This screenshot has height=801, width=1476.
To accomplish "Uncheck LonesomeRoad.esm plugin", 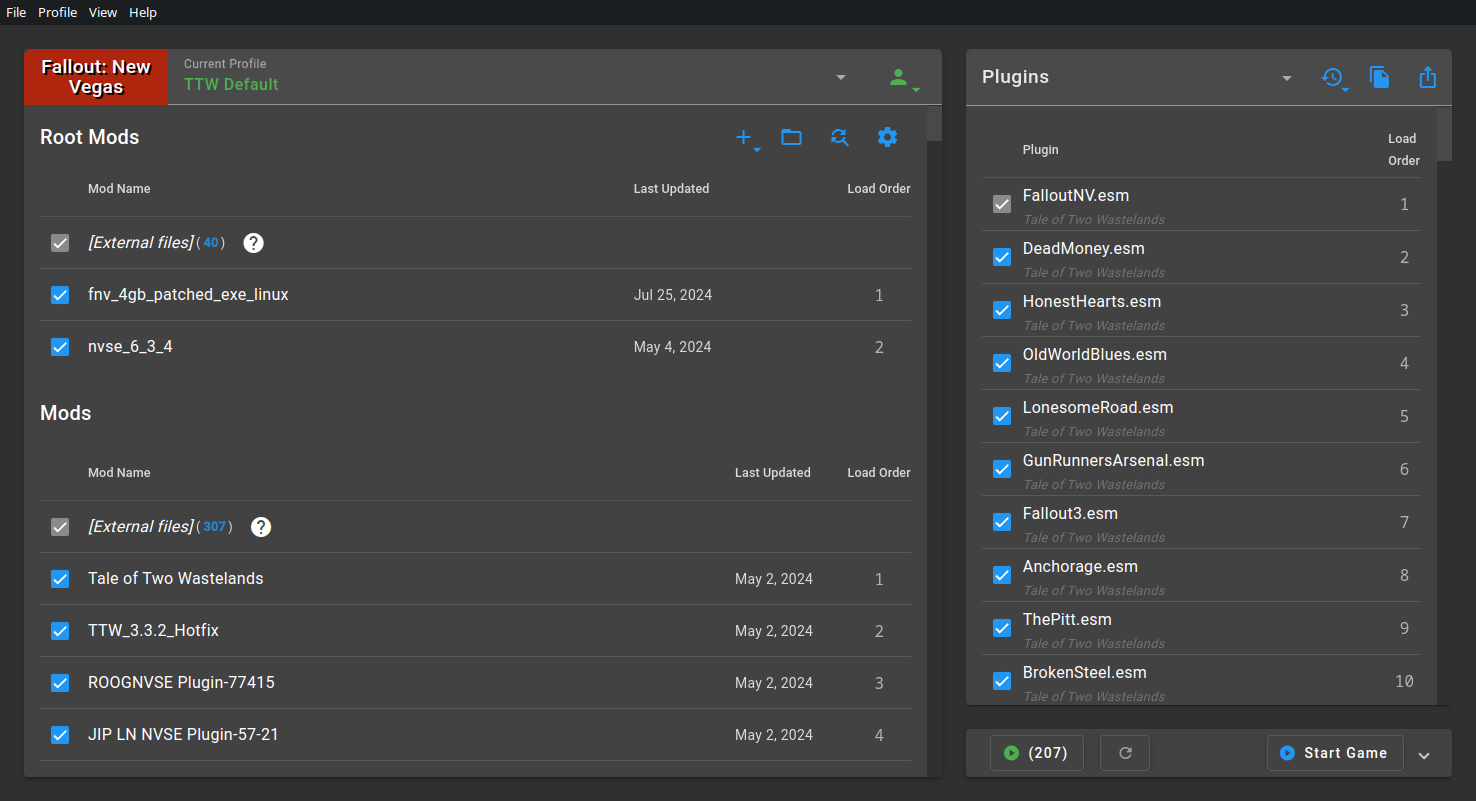I will click(1002, 416).
